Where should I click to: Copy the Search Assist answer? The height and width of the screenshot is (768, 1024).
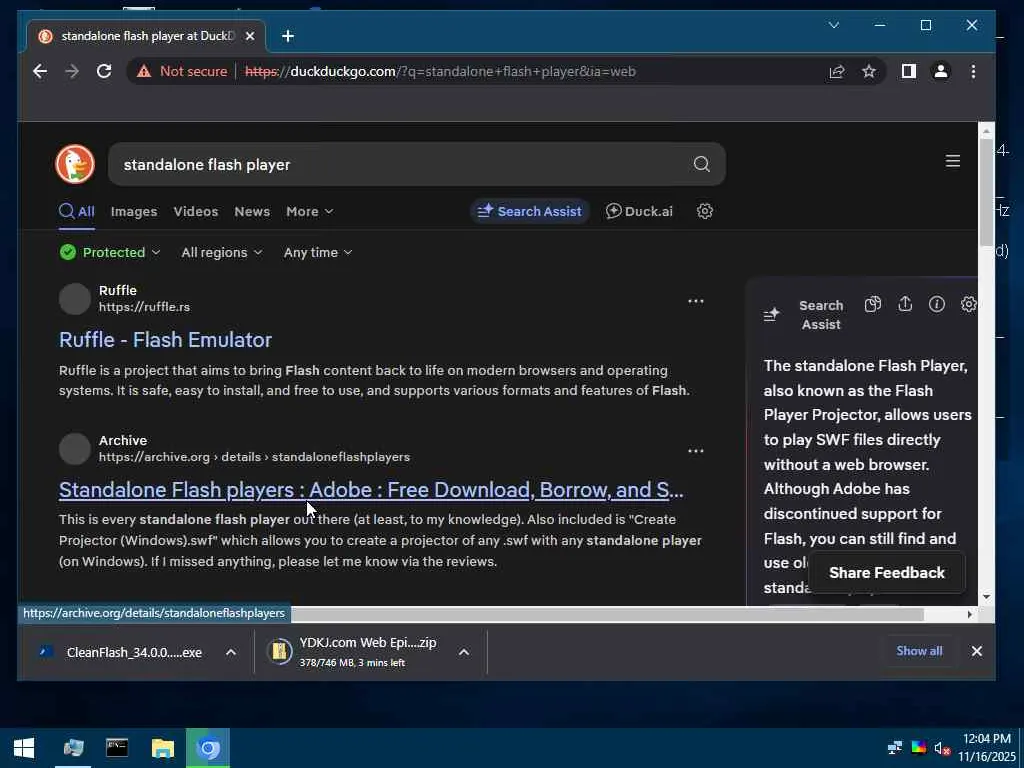(x=872, y=304)
